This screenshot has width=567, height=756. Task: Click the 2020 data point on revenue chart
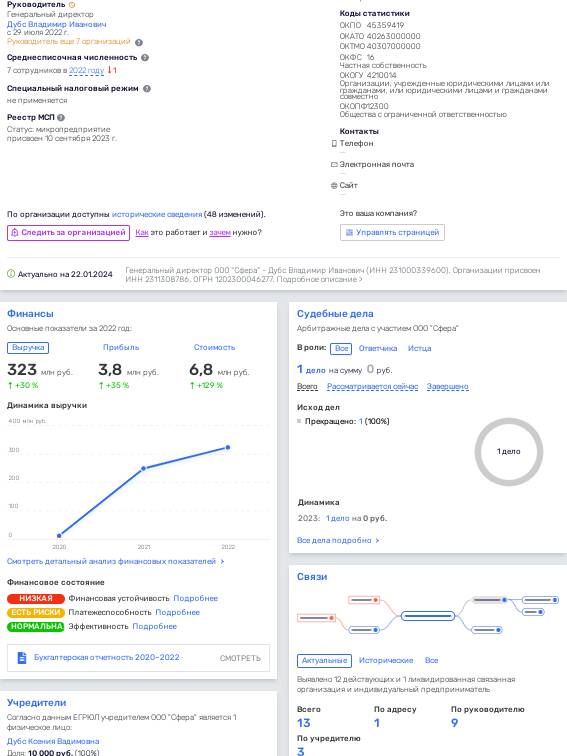[x=59, y=536]
